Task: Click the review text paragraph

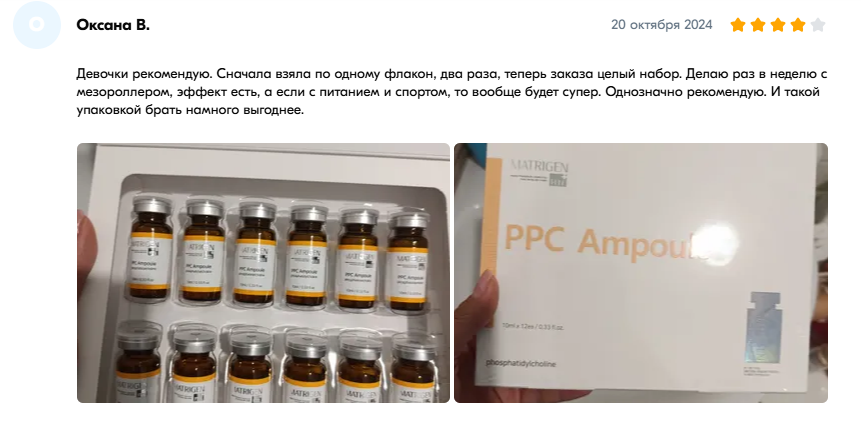Action: [451, 92]
